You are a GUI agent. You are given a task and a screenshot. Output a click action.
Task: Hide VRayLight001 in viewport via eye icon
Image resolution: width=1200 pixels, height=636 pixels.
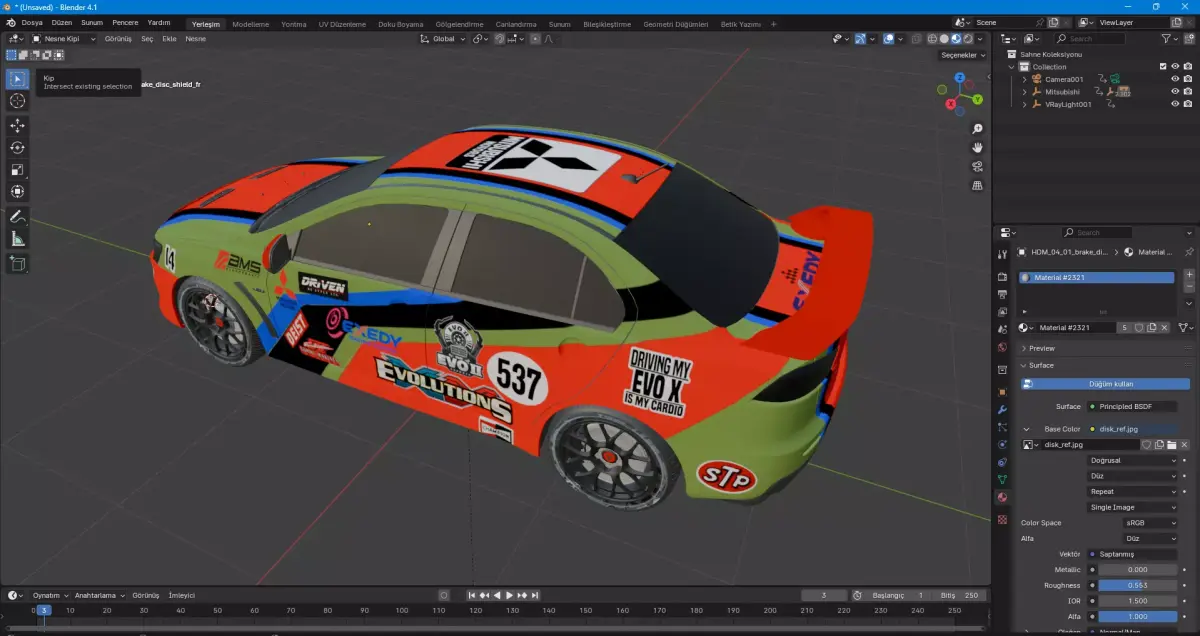coord(1175,104)
